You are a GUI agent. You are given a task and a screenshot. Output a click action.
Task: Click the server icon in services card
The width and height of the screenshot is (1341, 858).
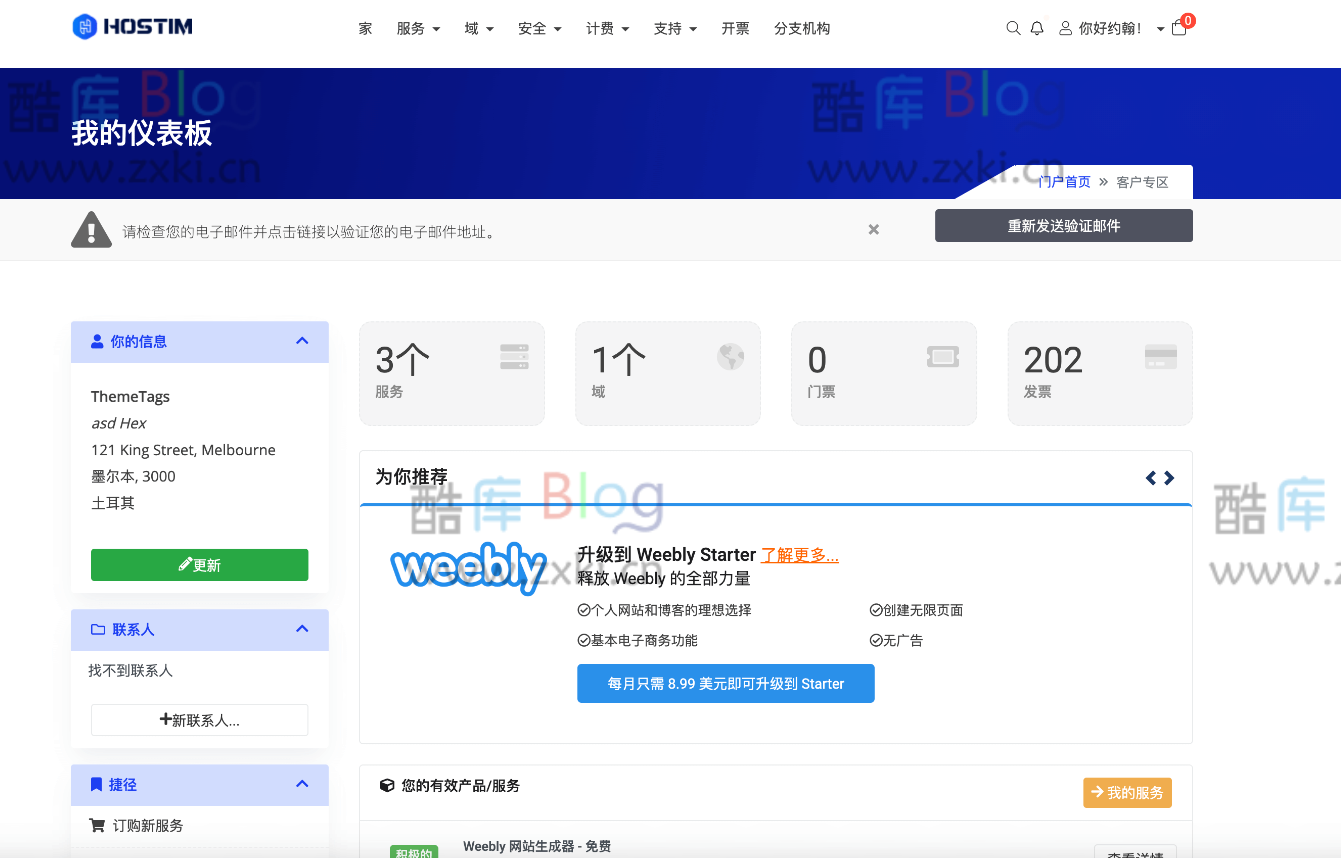point(514,357)
